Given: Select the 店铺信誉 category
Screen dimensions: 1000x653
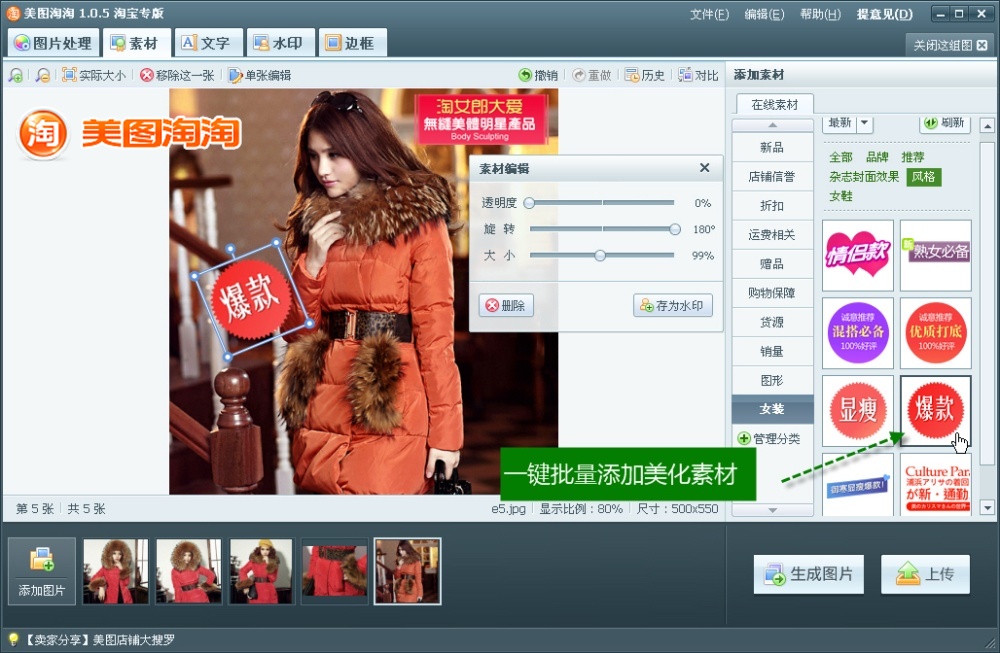Looking at the screenshot, I should [771, 177].
